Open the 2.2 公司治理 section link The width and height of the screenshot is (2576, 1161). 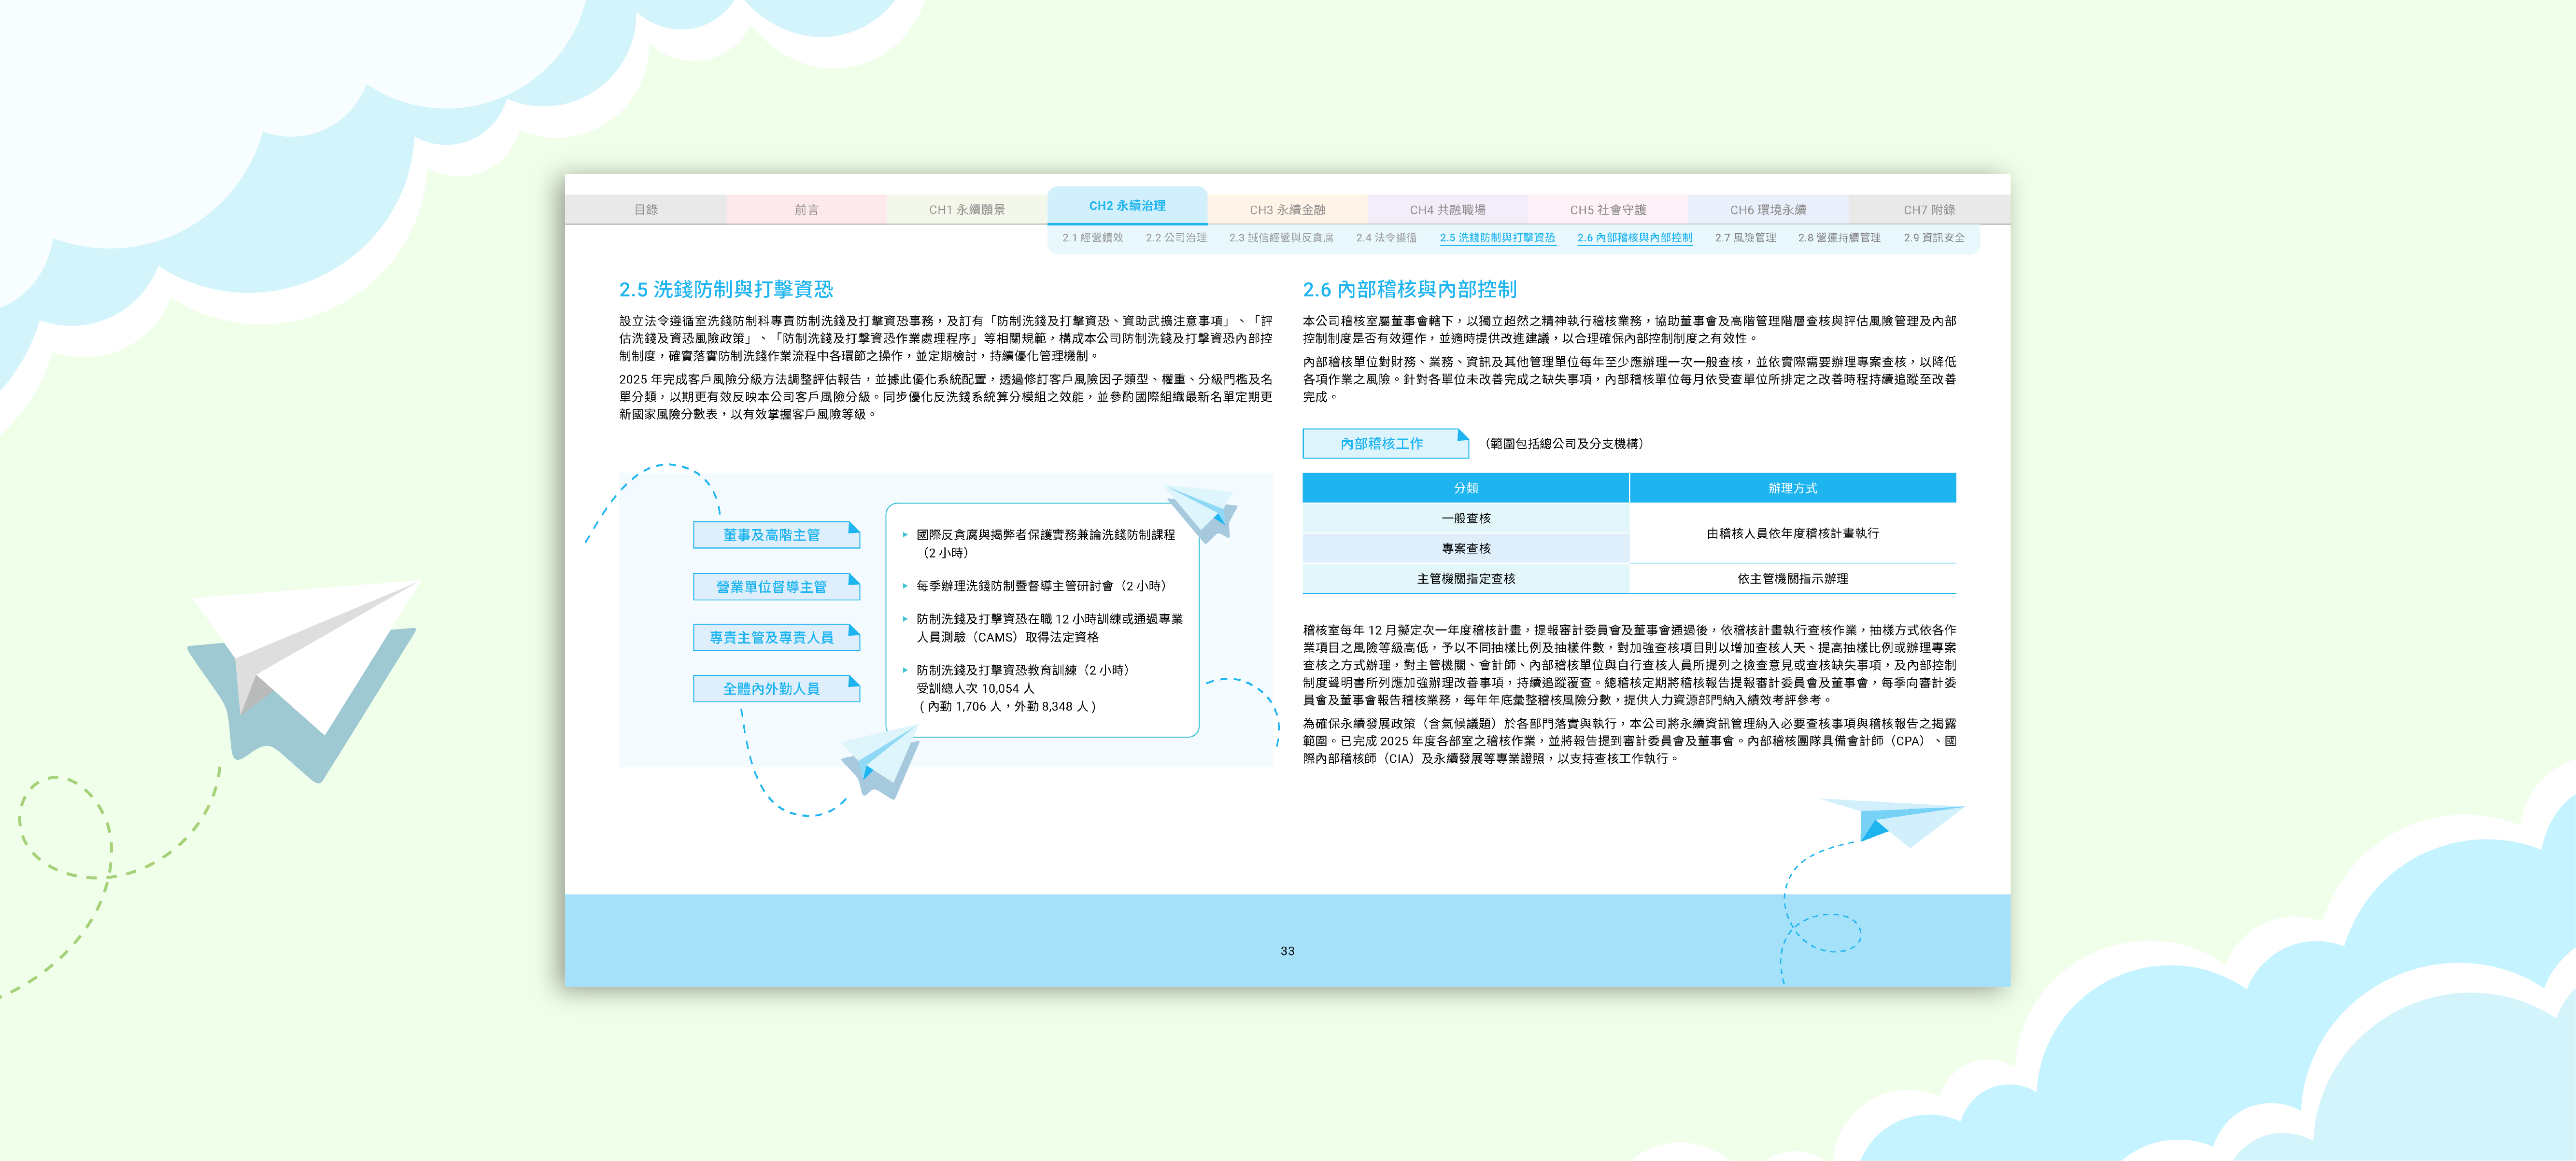[x=1176, y=238]
